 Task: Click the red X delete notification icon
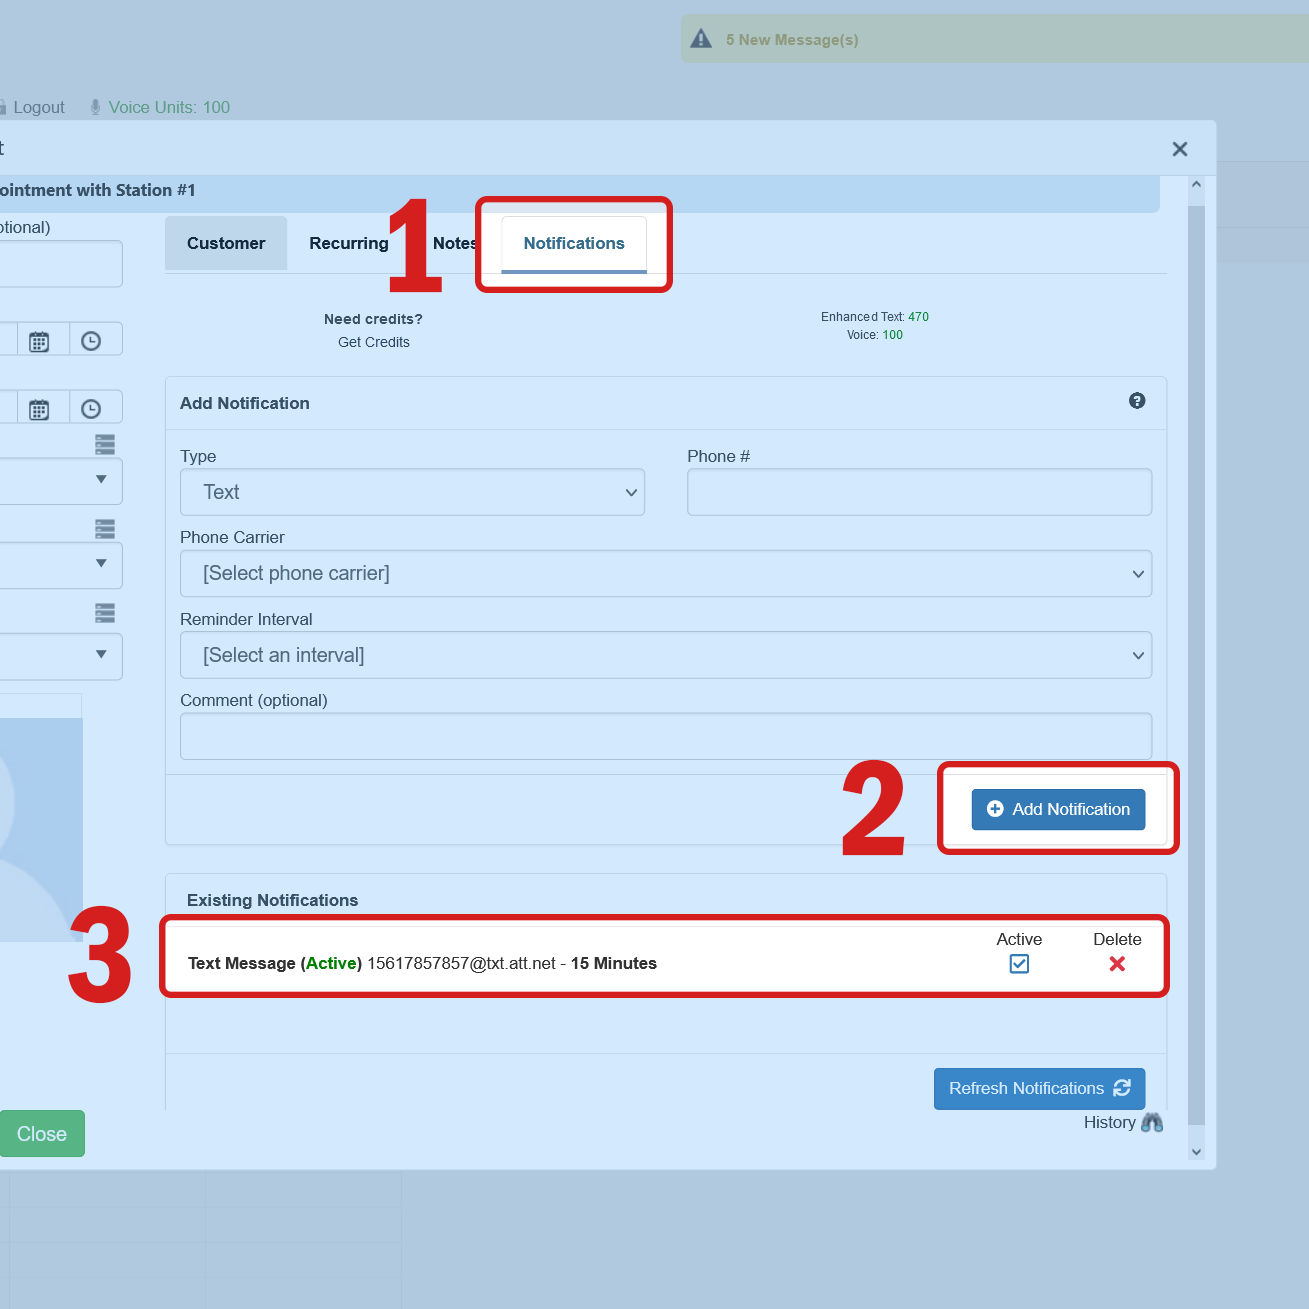click(x=1117, y=964)
